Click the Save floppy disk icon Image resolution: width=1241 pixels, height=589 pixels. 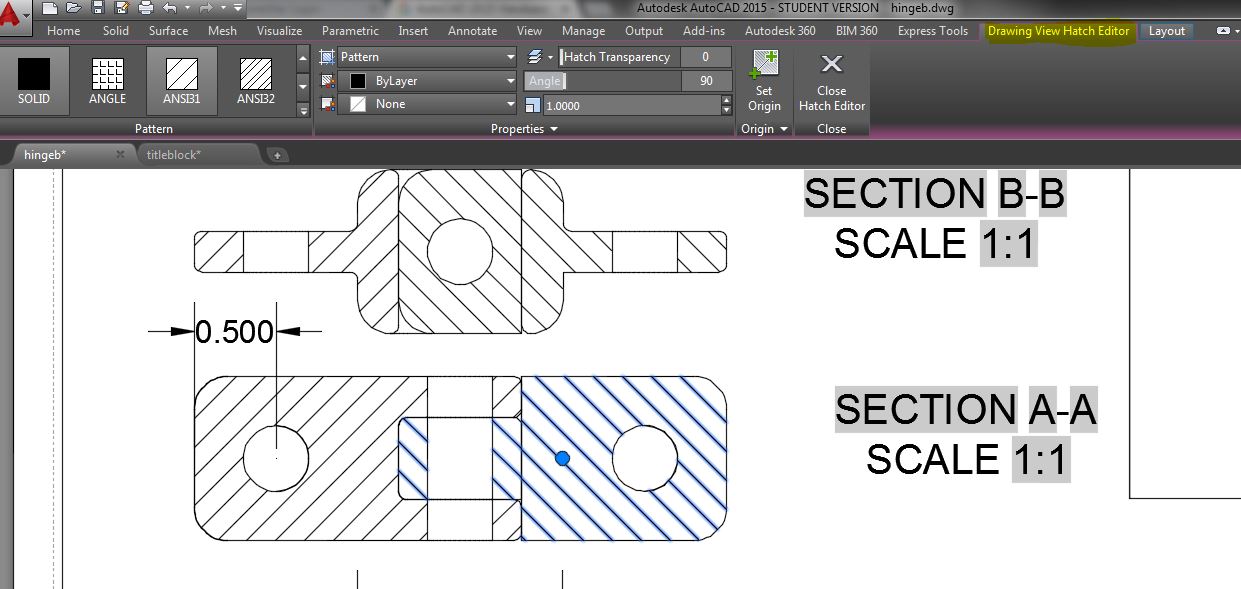pyautogui.click(x=98, y=8)
